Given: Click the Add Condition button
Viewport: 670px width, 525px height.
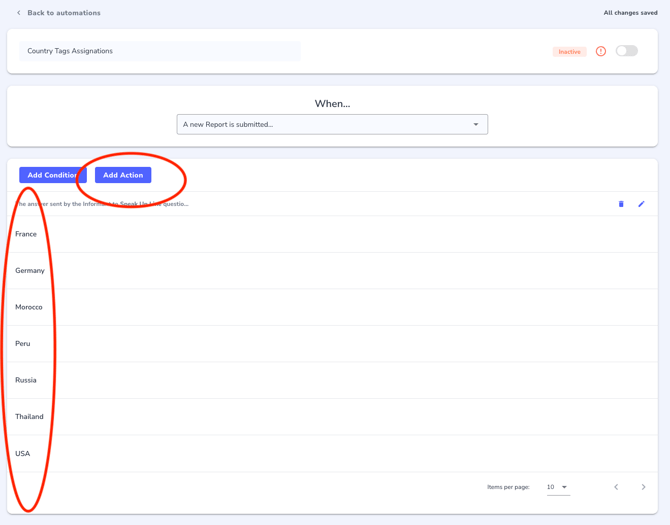Looking at the screenshot, I should click(52, 175).
